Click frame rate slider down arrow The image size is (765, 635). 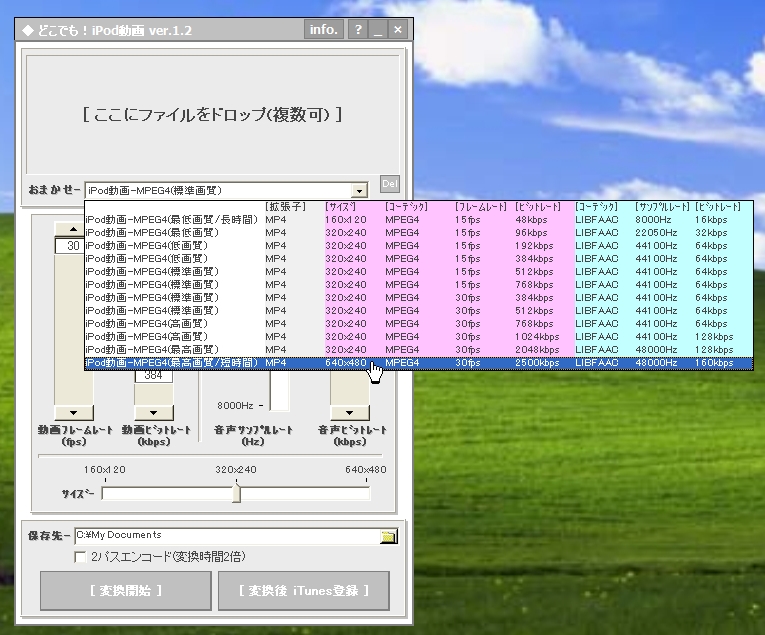73,413
